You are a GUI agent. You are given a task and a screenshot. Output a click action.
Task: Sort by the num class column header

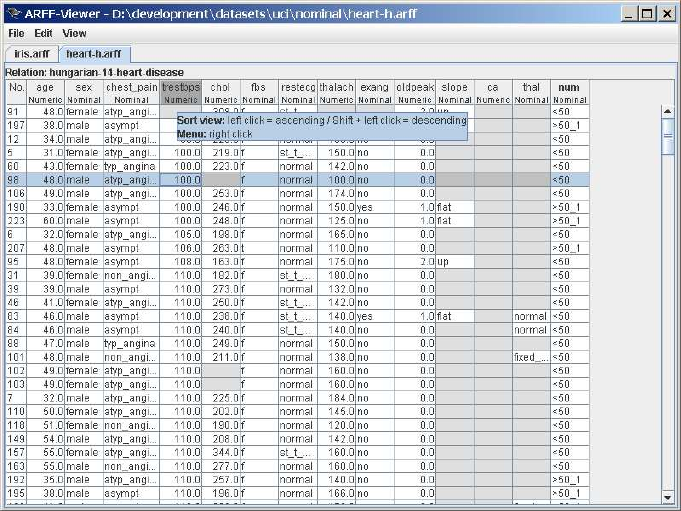[569, 93]
